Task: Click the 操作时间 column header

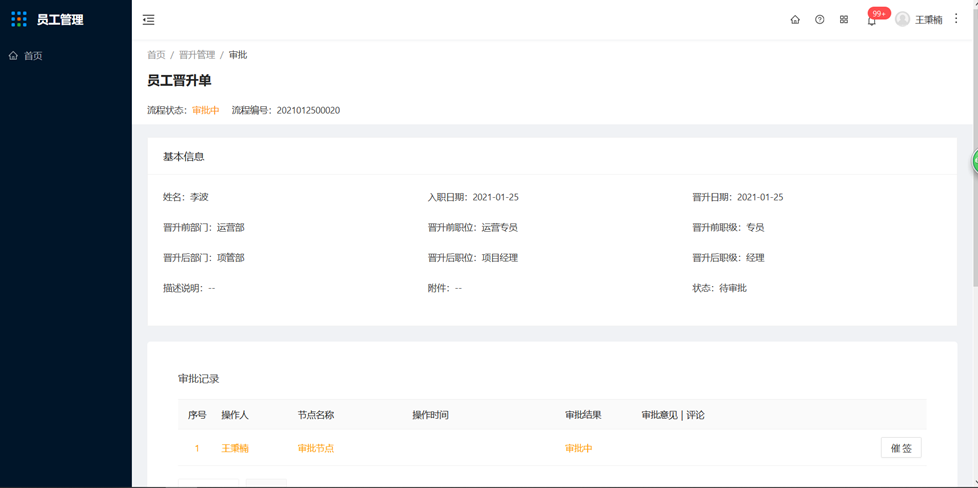Action: pos(430,415)
